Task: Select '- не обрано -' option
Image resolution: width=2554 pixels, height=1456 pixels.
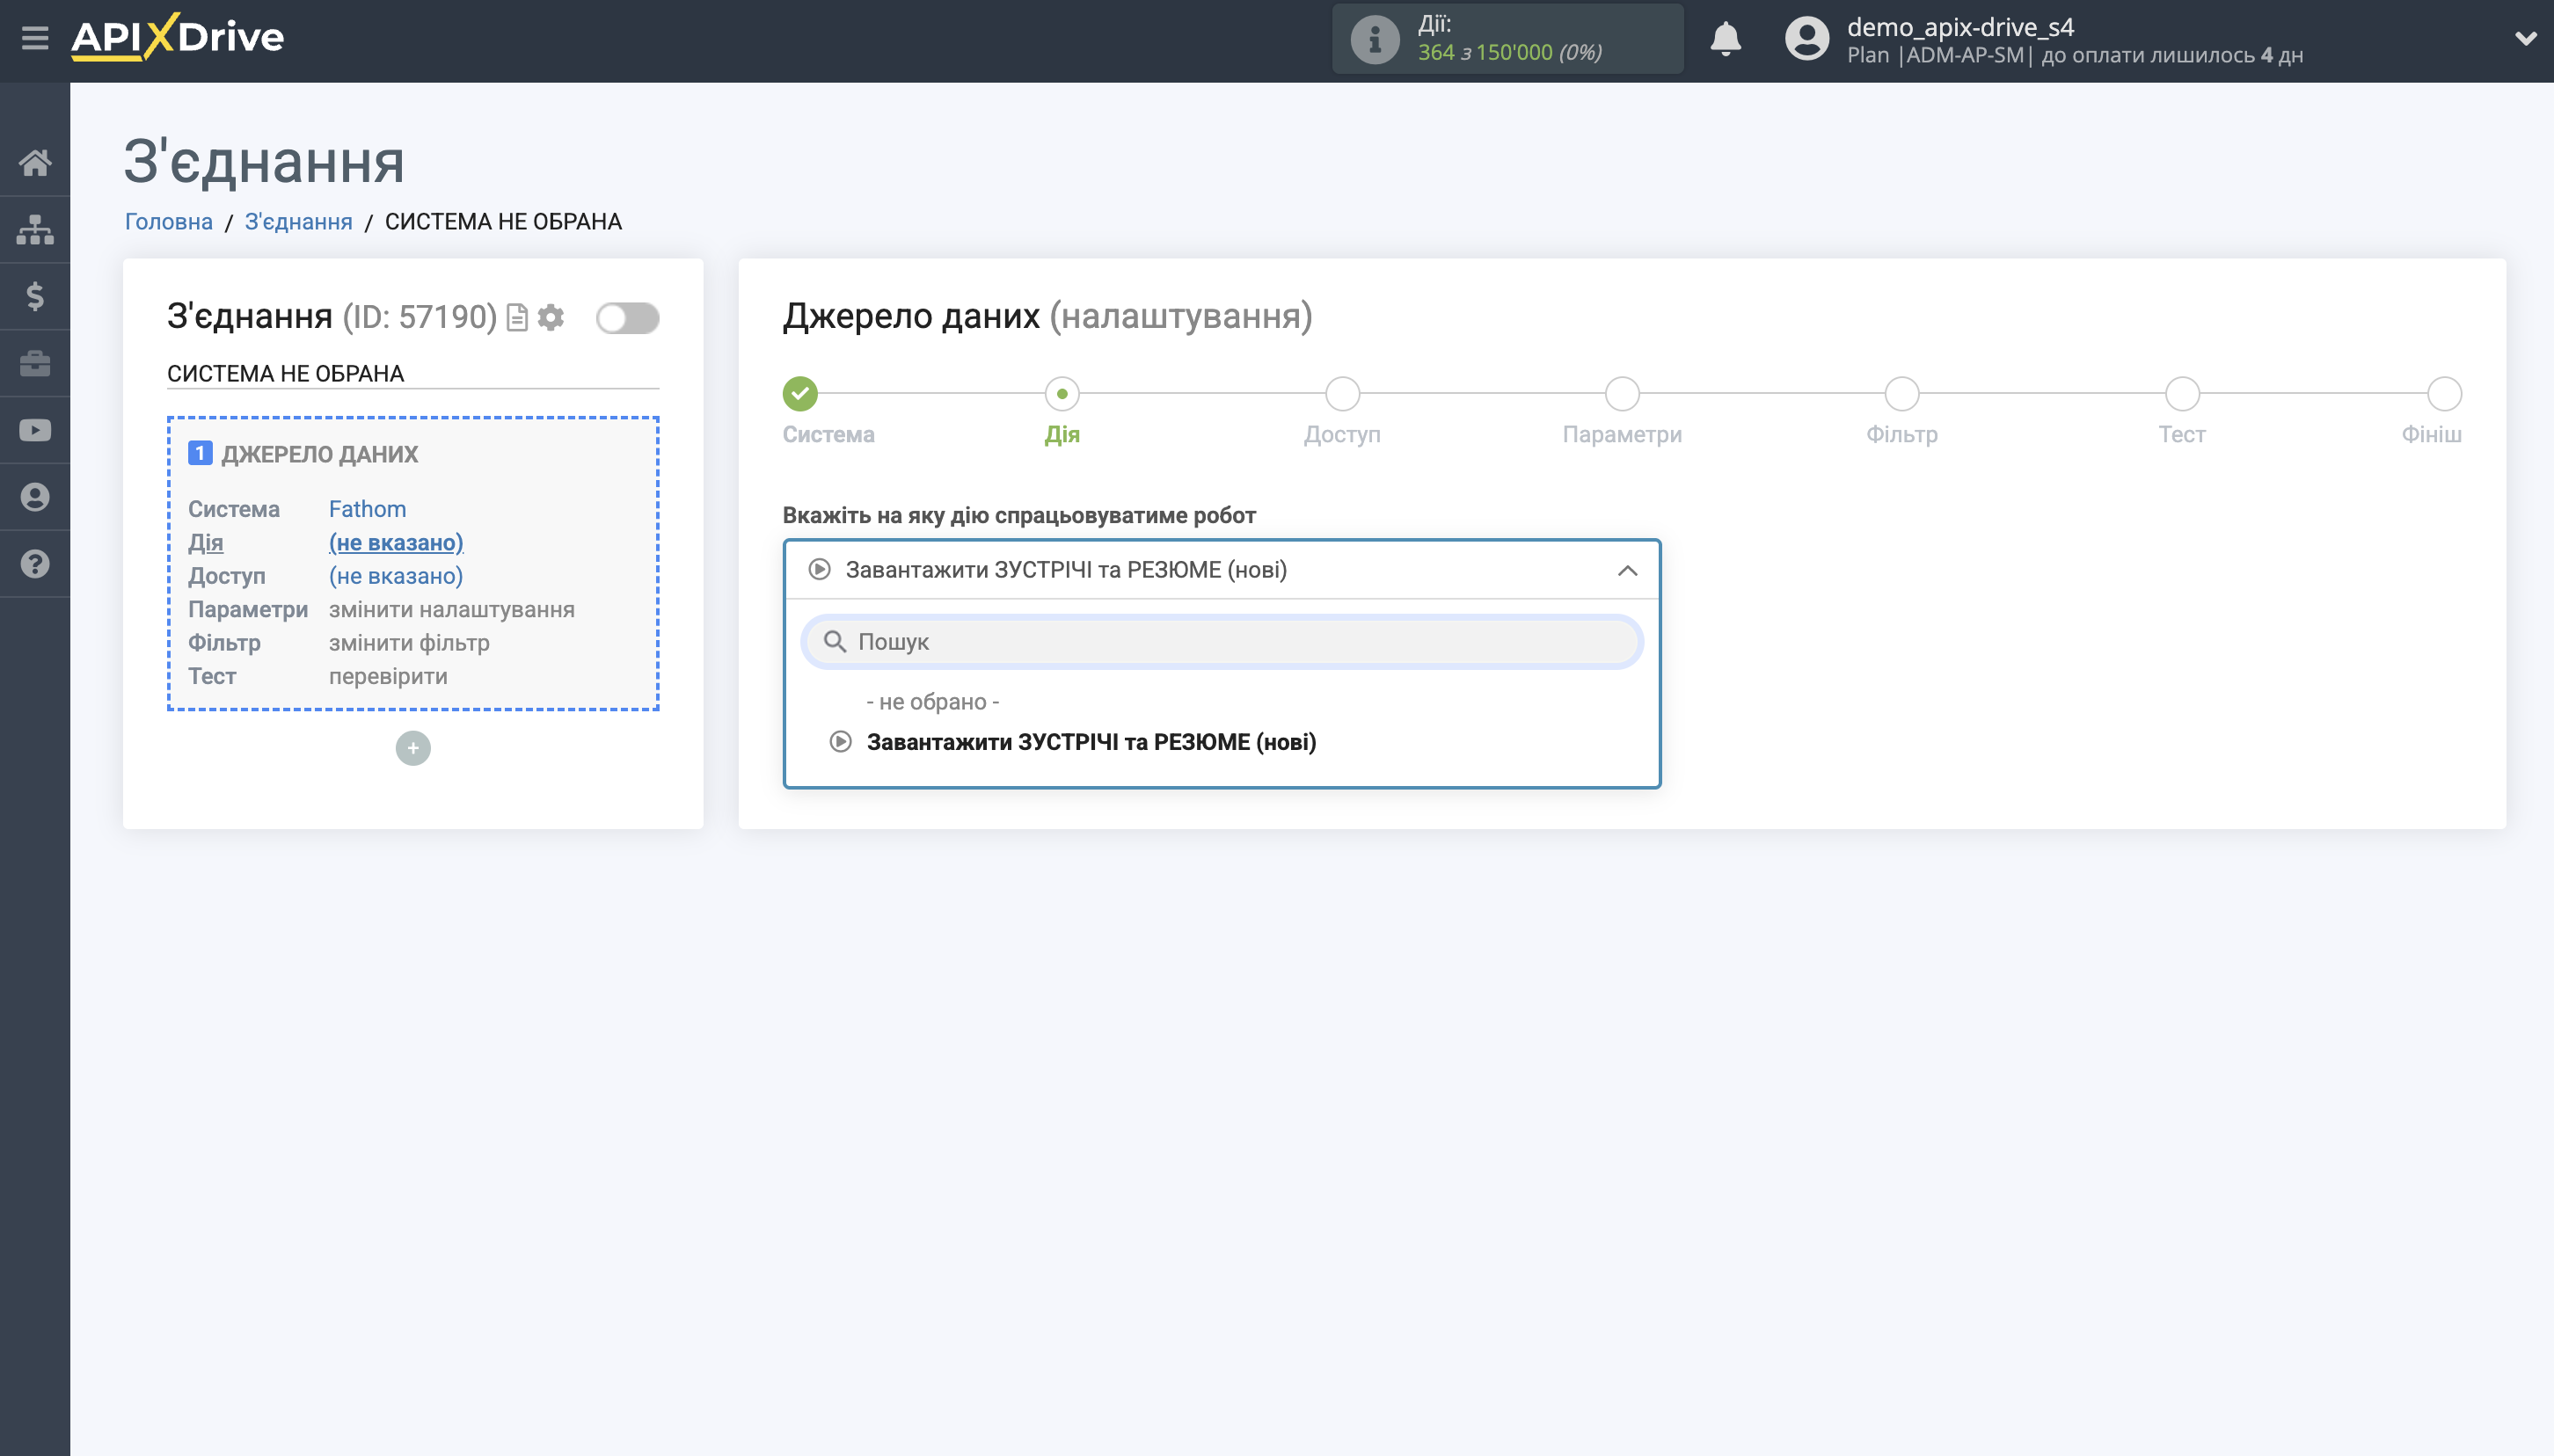Action: [x=931, y=701]
